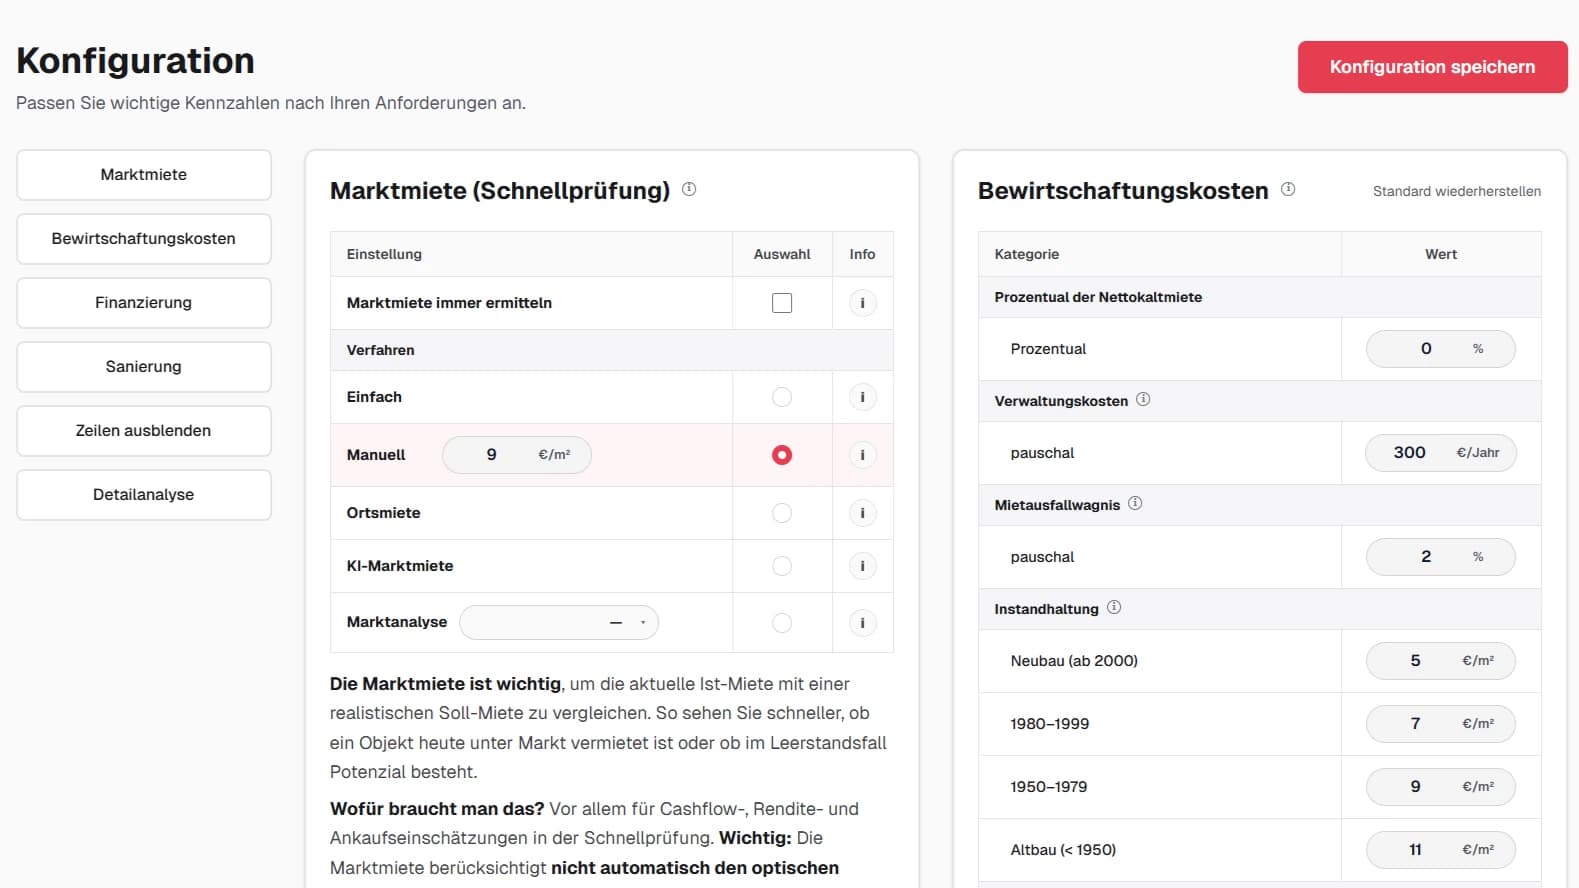Open the Marktanalyse dropdown
Screen dimensions: 1579x888
(x=559, y=622)
